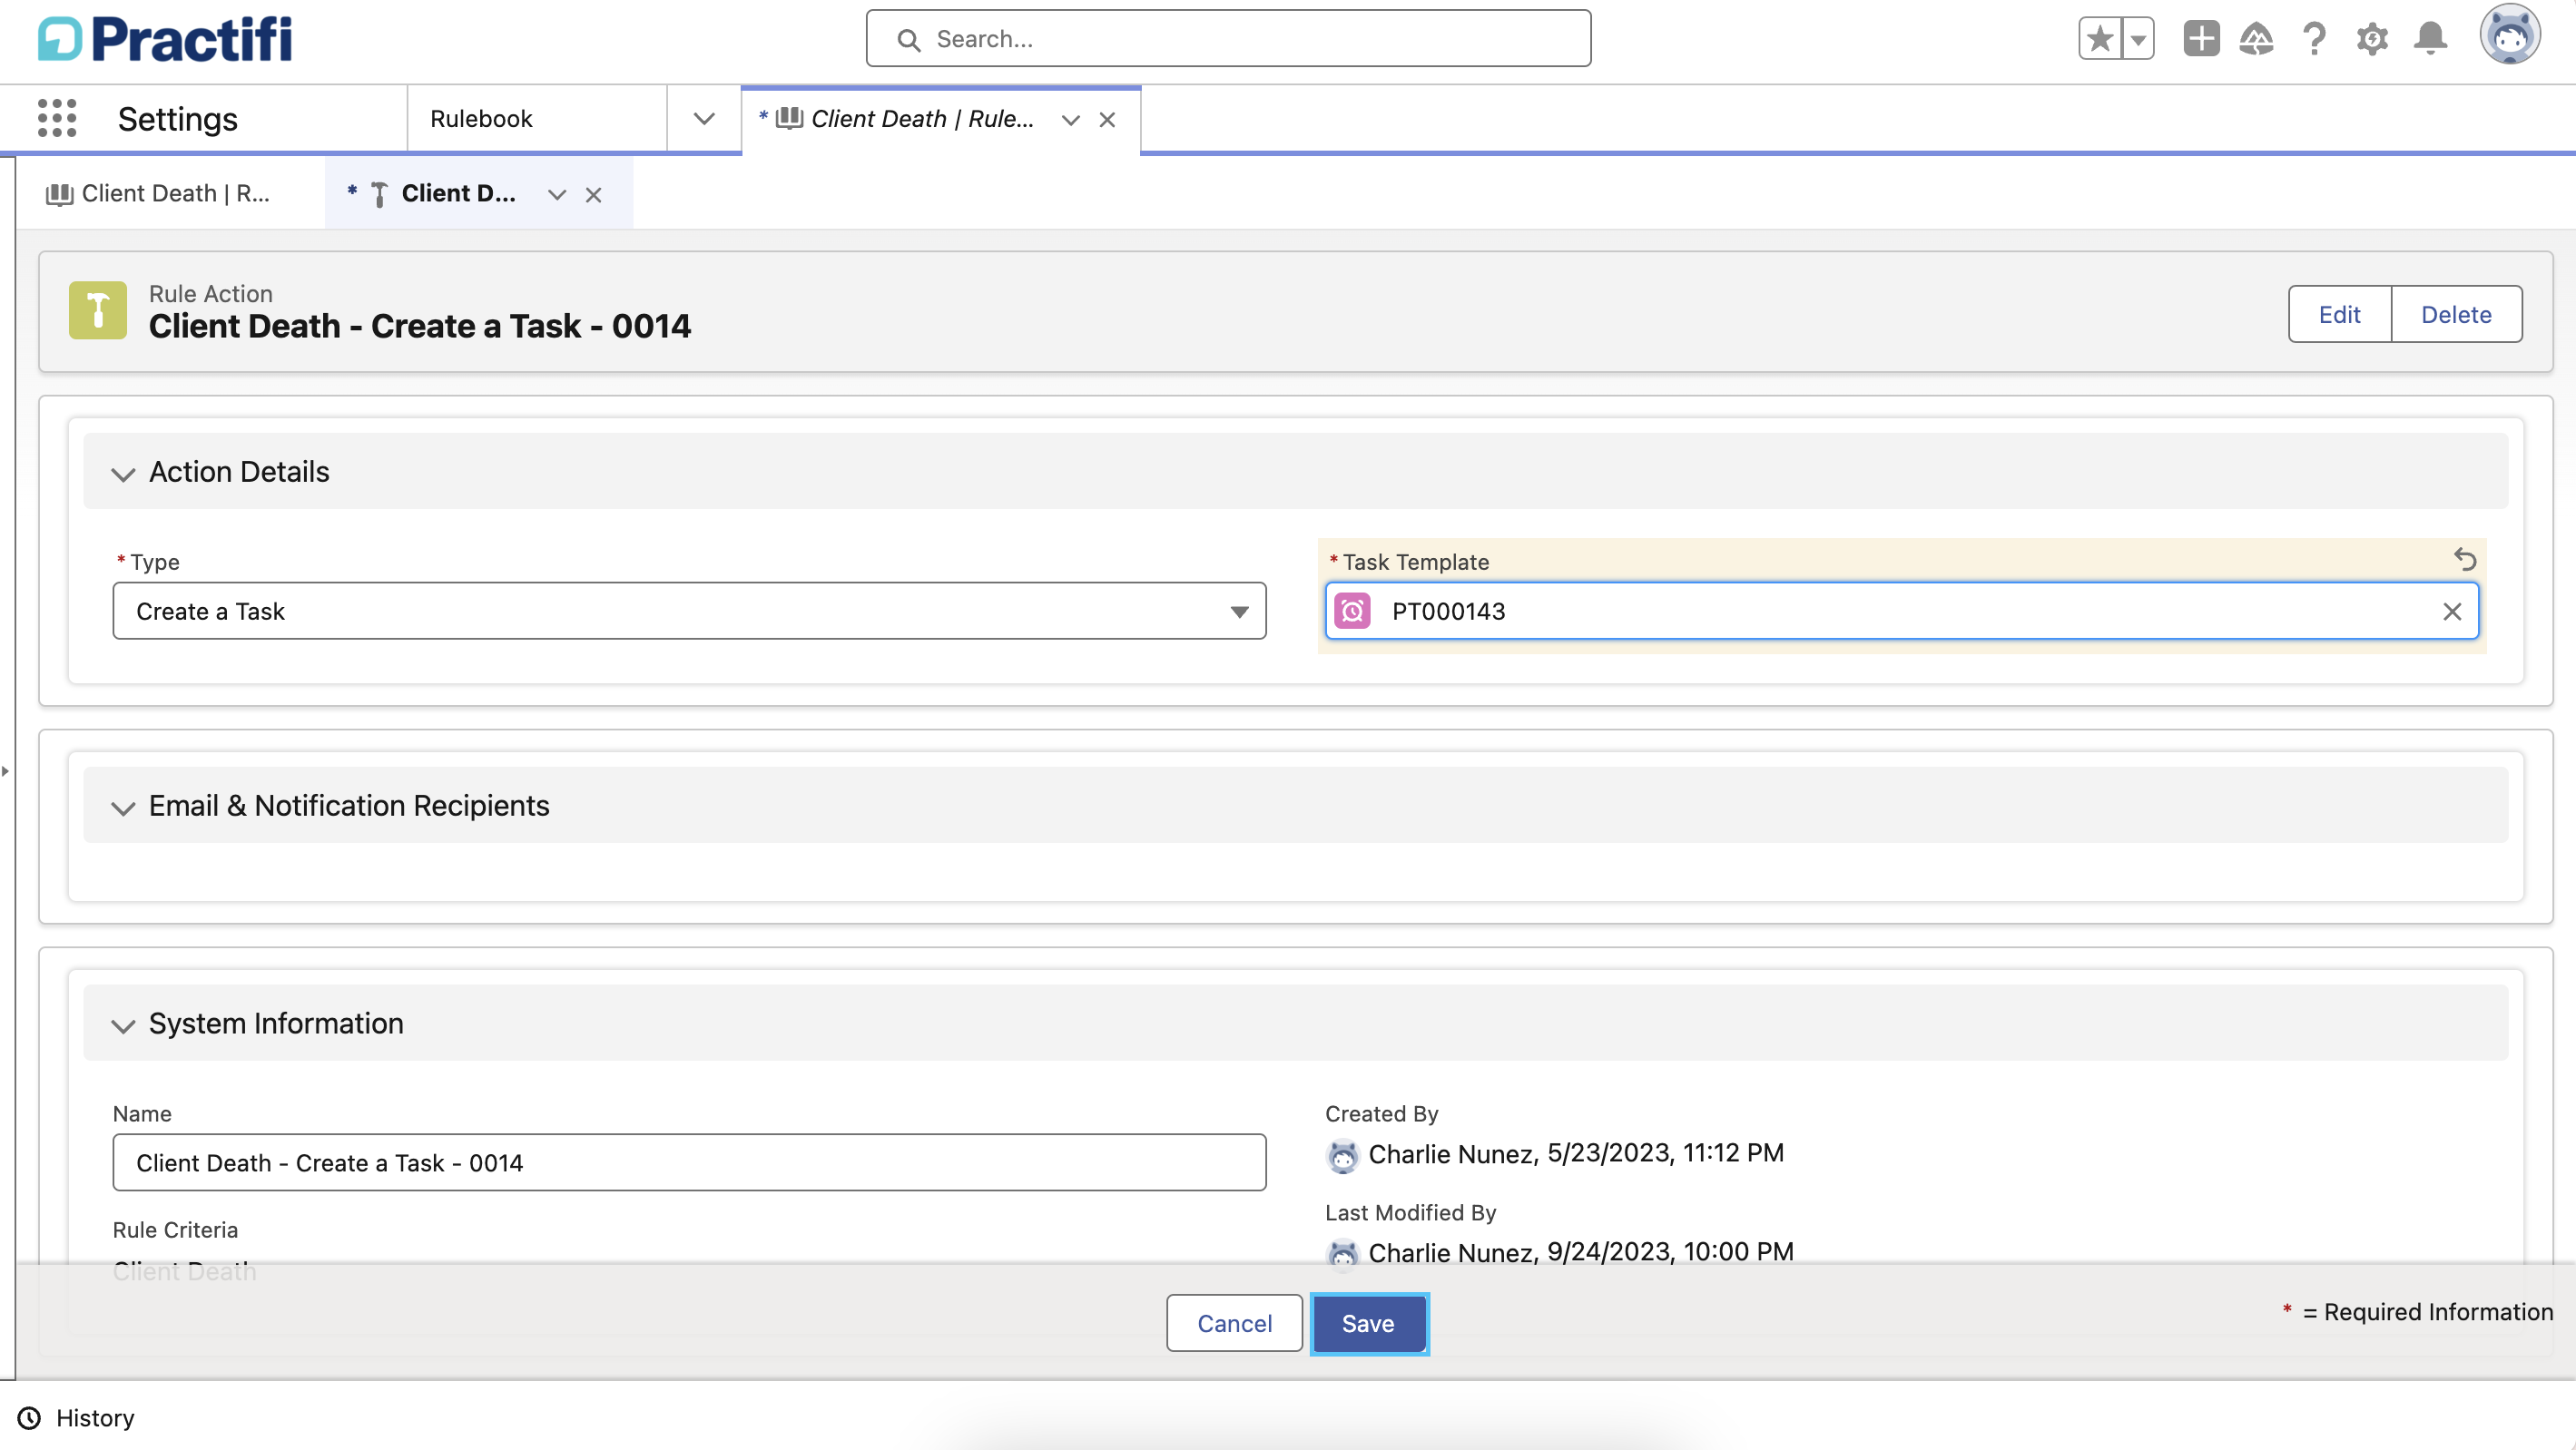Close the Client Death | Rule... workspace tab
The height and width of the screenshot is (1450, 2576).
[1107, 120]
